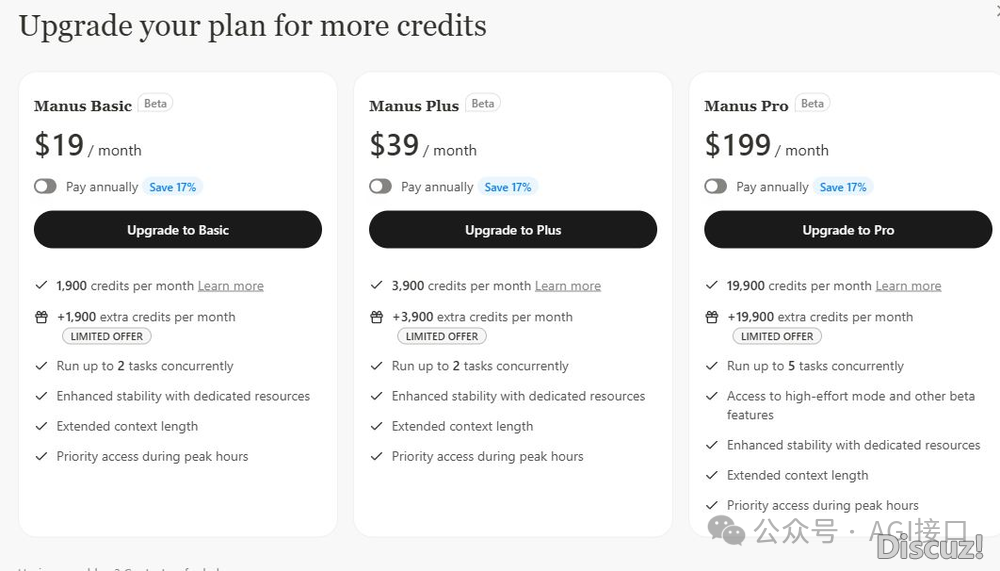Enable Pay annually toggle for Manus Pro
The image size is (1000, 571).
(x=715, y=187)
